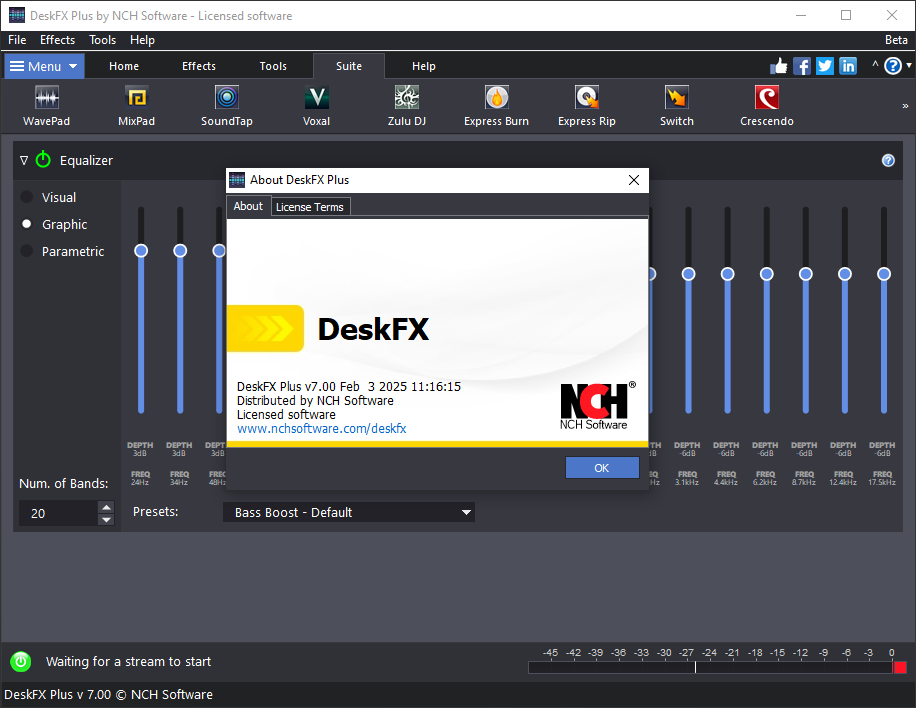
Task: Open the Menu dropdown button
Action: 44,66
